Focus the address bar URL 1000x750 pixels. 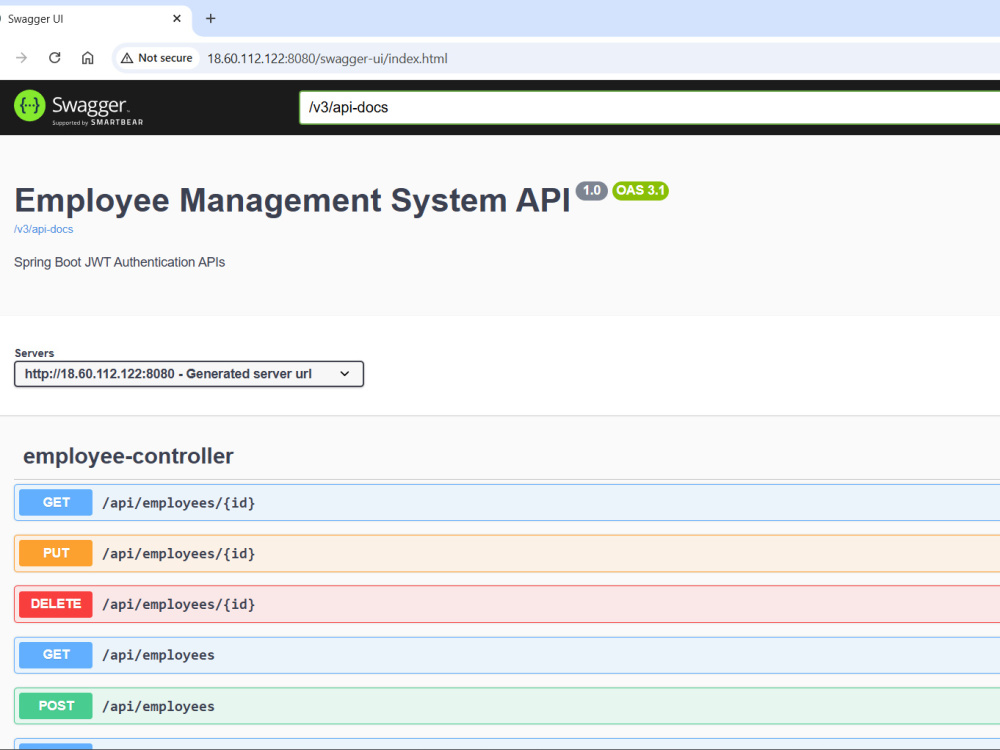click(x=327, y=59)
